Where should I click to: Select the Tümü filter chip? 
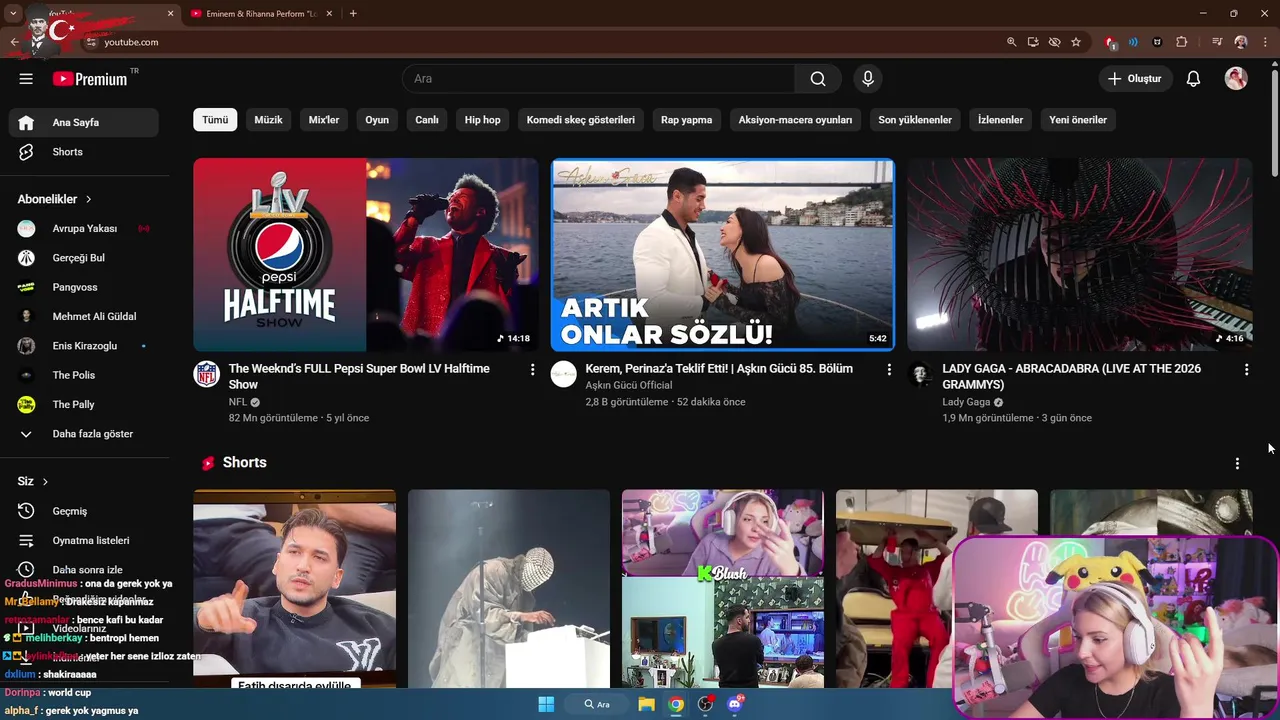pos(215,120)
